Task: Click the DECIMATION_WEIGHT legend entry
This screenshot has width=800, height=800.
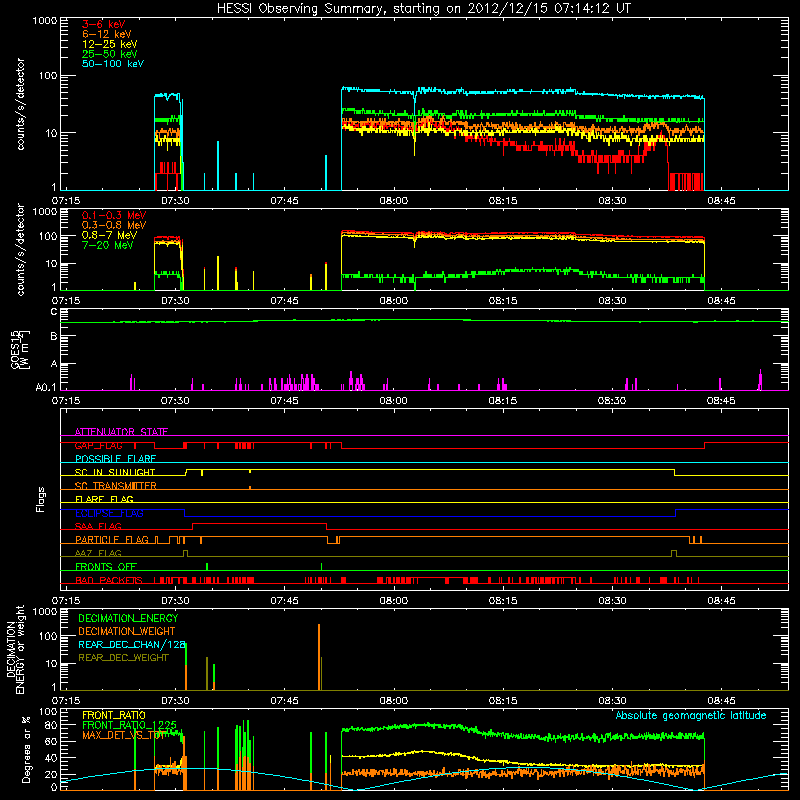Action: coord(127,631)
